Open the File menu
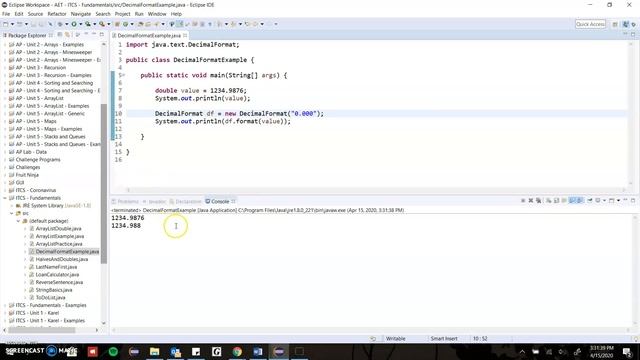Image resolution: width=640 pixels, height=360 pixels. coord(6,14)
